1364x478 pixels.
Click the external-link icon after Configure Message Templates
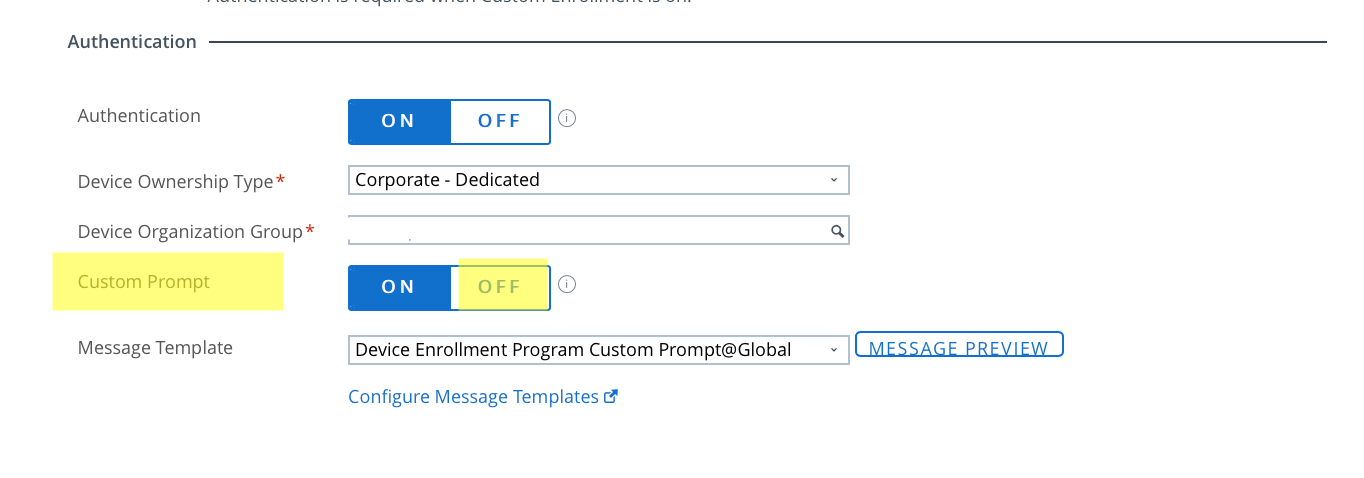point(611,396)
